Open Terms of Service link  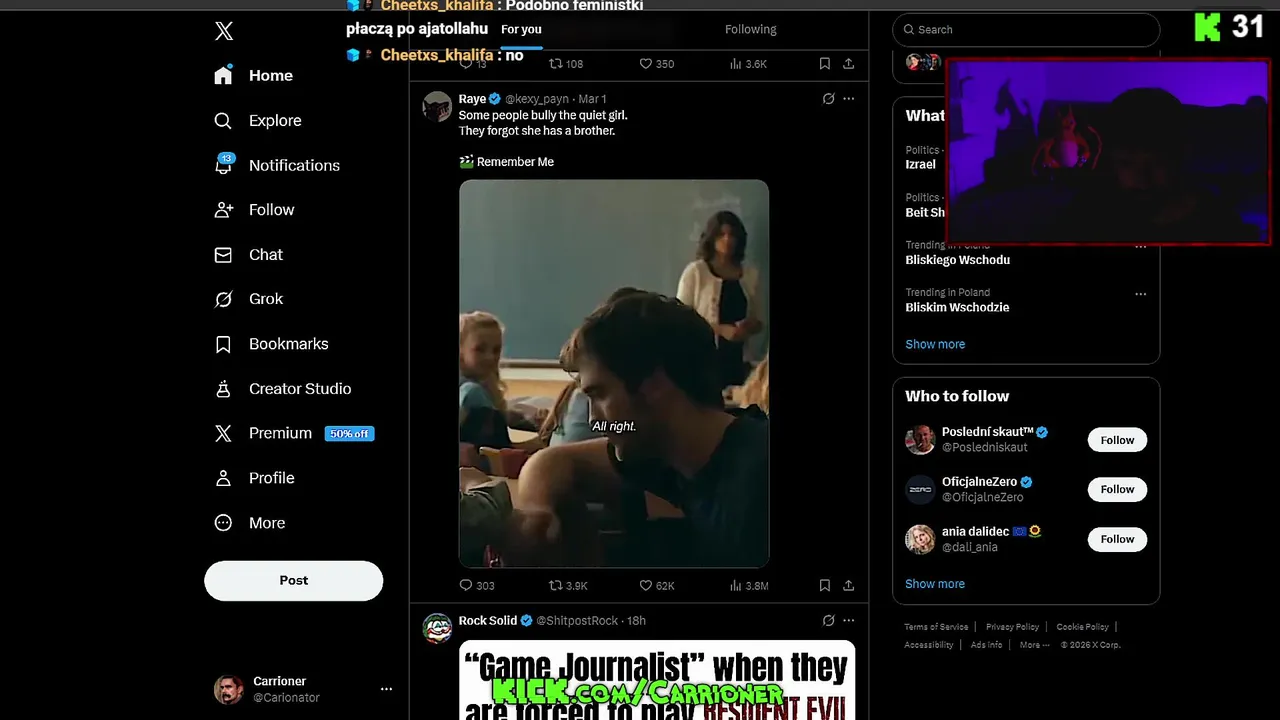(x=936, y=627)
